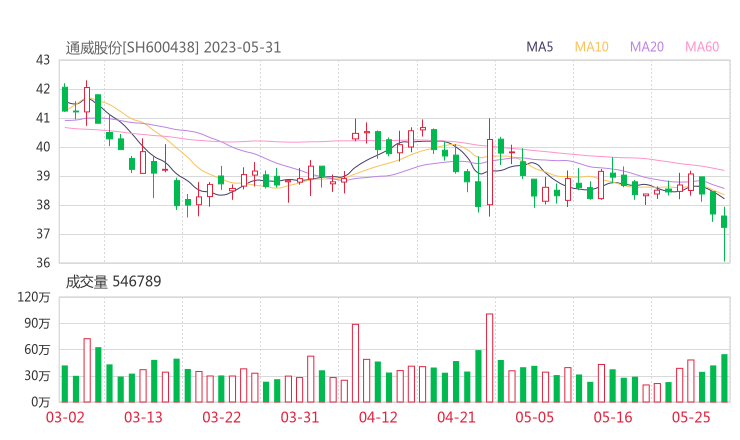The height and width of the screenshot is (440, 740).
Task: Click the 41 price axis label
Action: 42,118
